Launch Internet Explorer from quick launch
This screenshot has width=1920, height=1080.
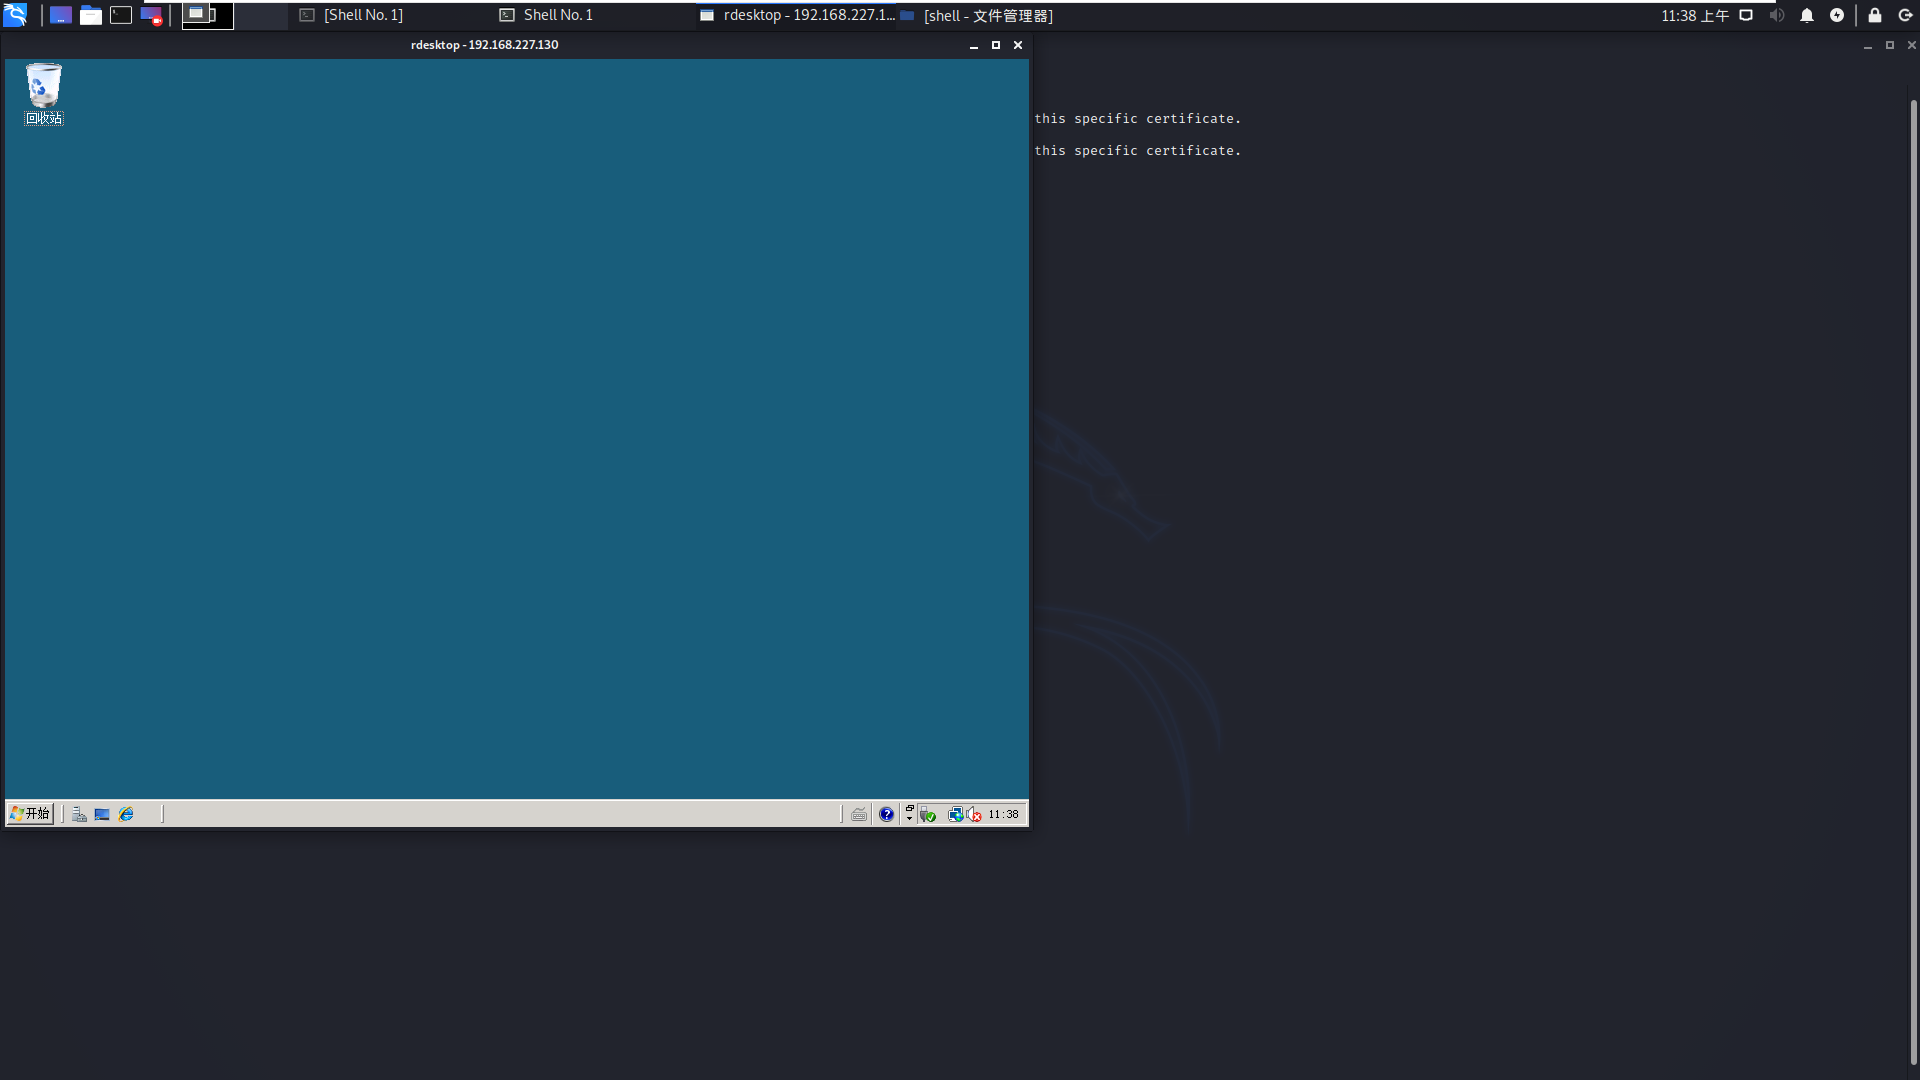click(126, 815)
